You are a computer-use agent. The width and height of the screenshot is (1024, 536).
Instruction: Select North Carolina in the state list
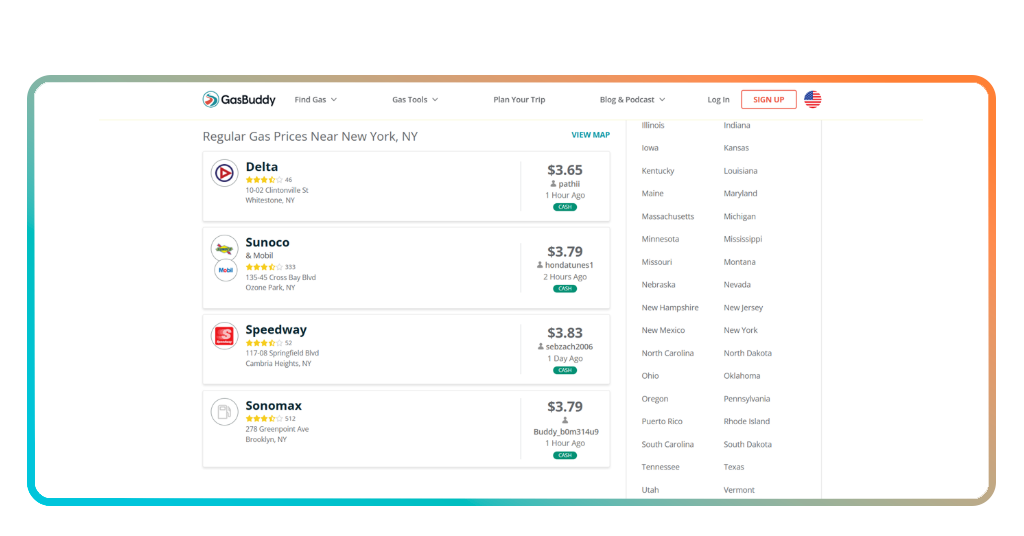667,353
